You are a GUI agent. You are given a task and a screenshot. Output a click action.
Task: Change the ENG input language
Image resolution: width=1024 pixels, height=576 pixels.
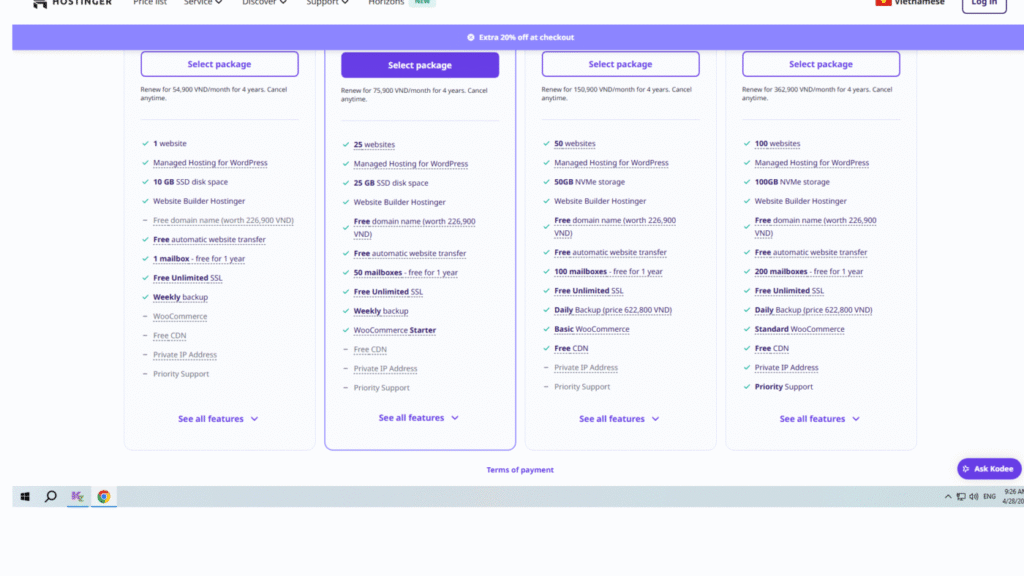[x=989, y=497]
